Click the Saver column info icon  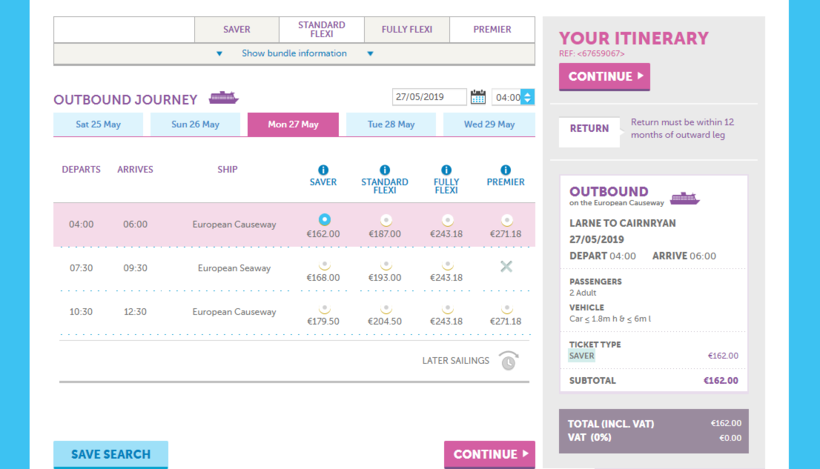click(323, 170)
